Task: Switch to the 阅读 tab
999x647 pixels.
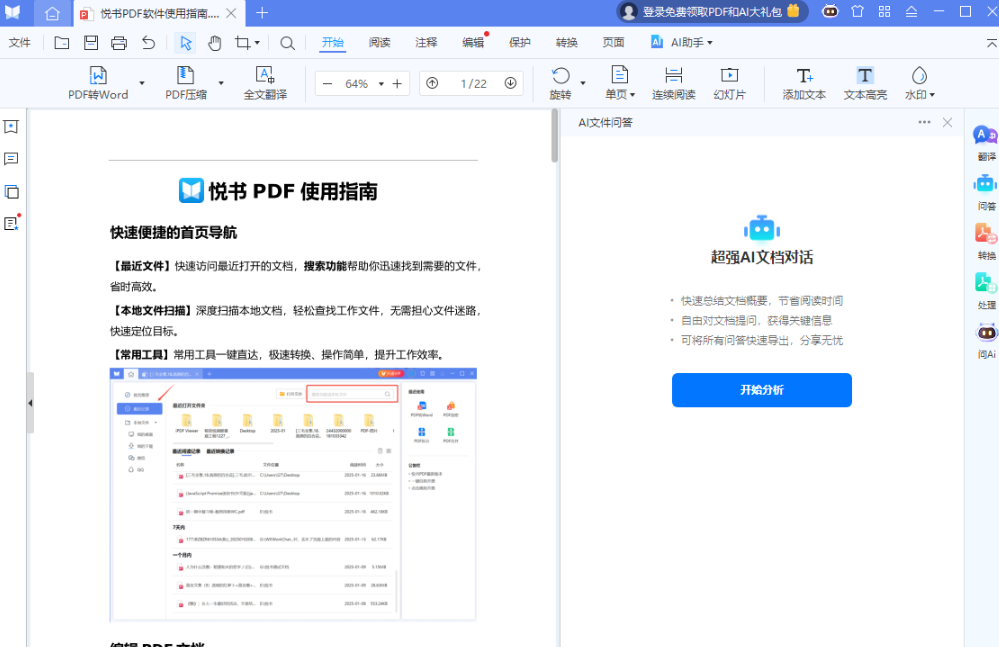Action: [380, 43]
